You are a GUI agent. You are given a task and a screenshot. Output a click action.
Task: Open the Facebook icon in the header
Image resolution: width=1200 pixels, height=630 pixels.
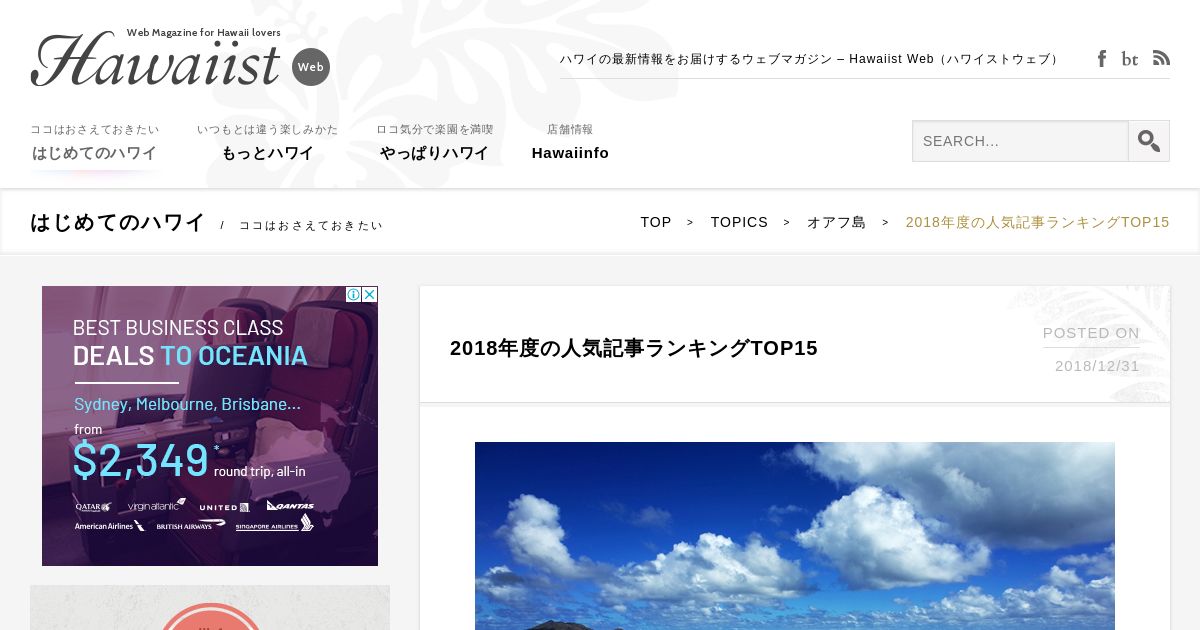tap(1102, 59)
